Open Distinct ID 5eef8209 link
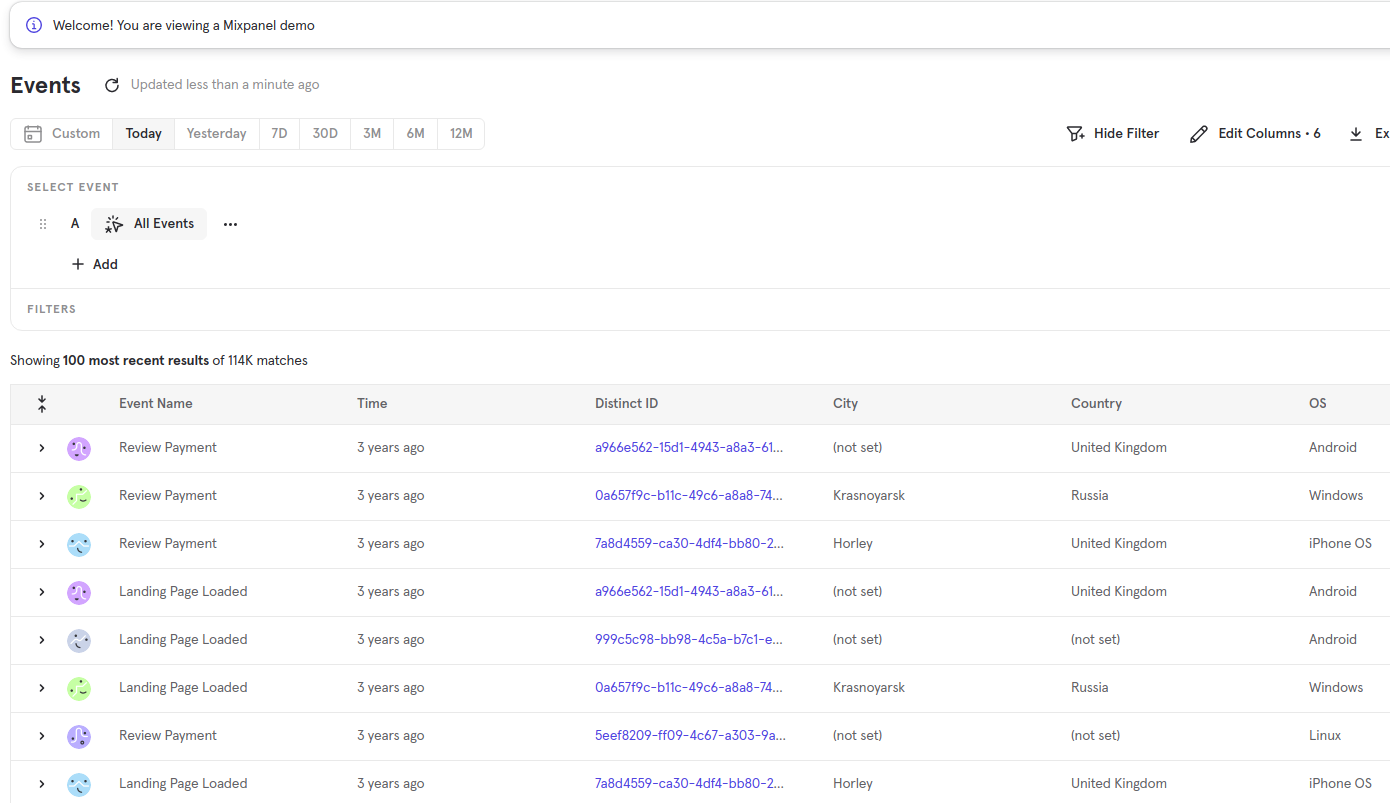 [x=689, y=736]
